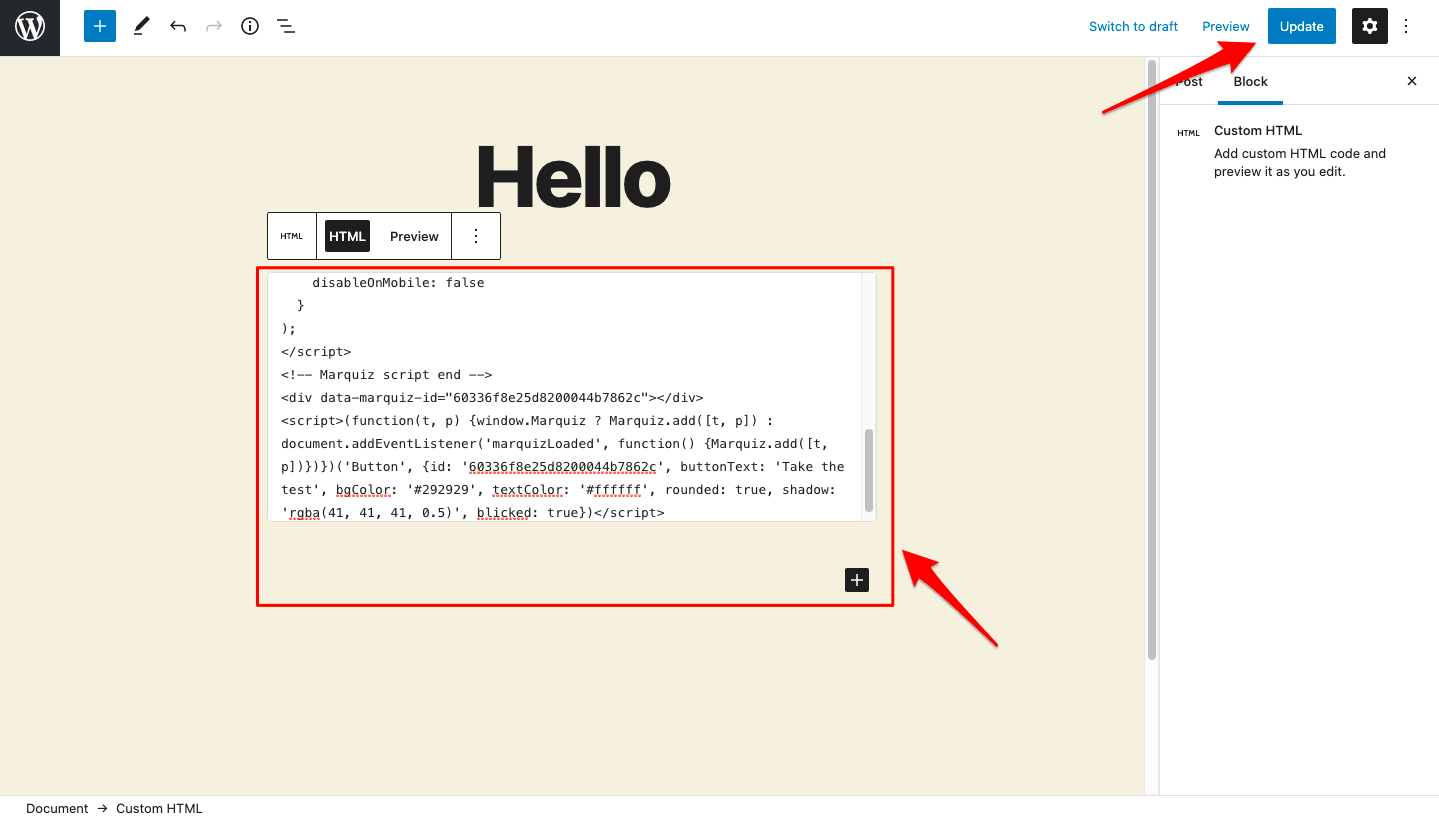This screenshot has height=820, width=1439.
Task: Select the Tools pencil icon
Action: click(141, 26)
